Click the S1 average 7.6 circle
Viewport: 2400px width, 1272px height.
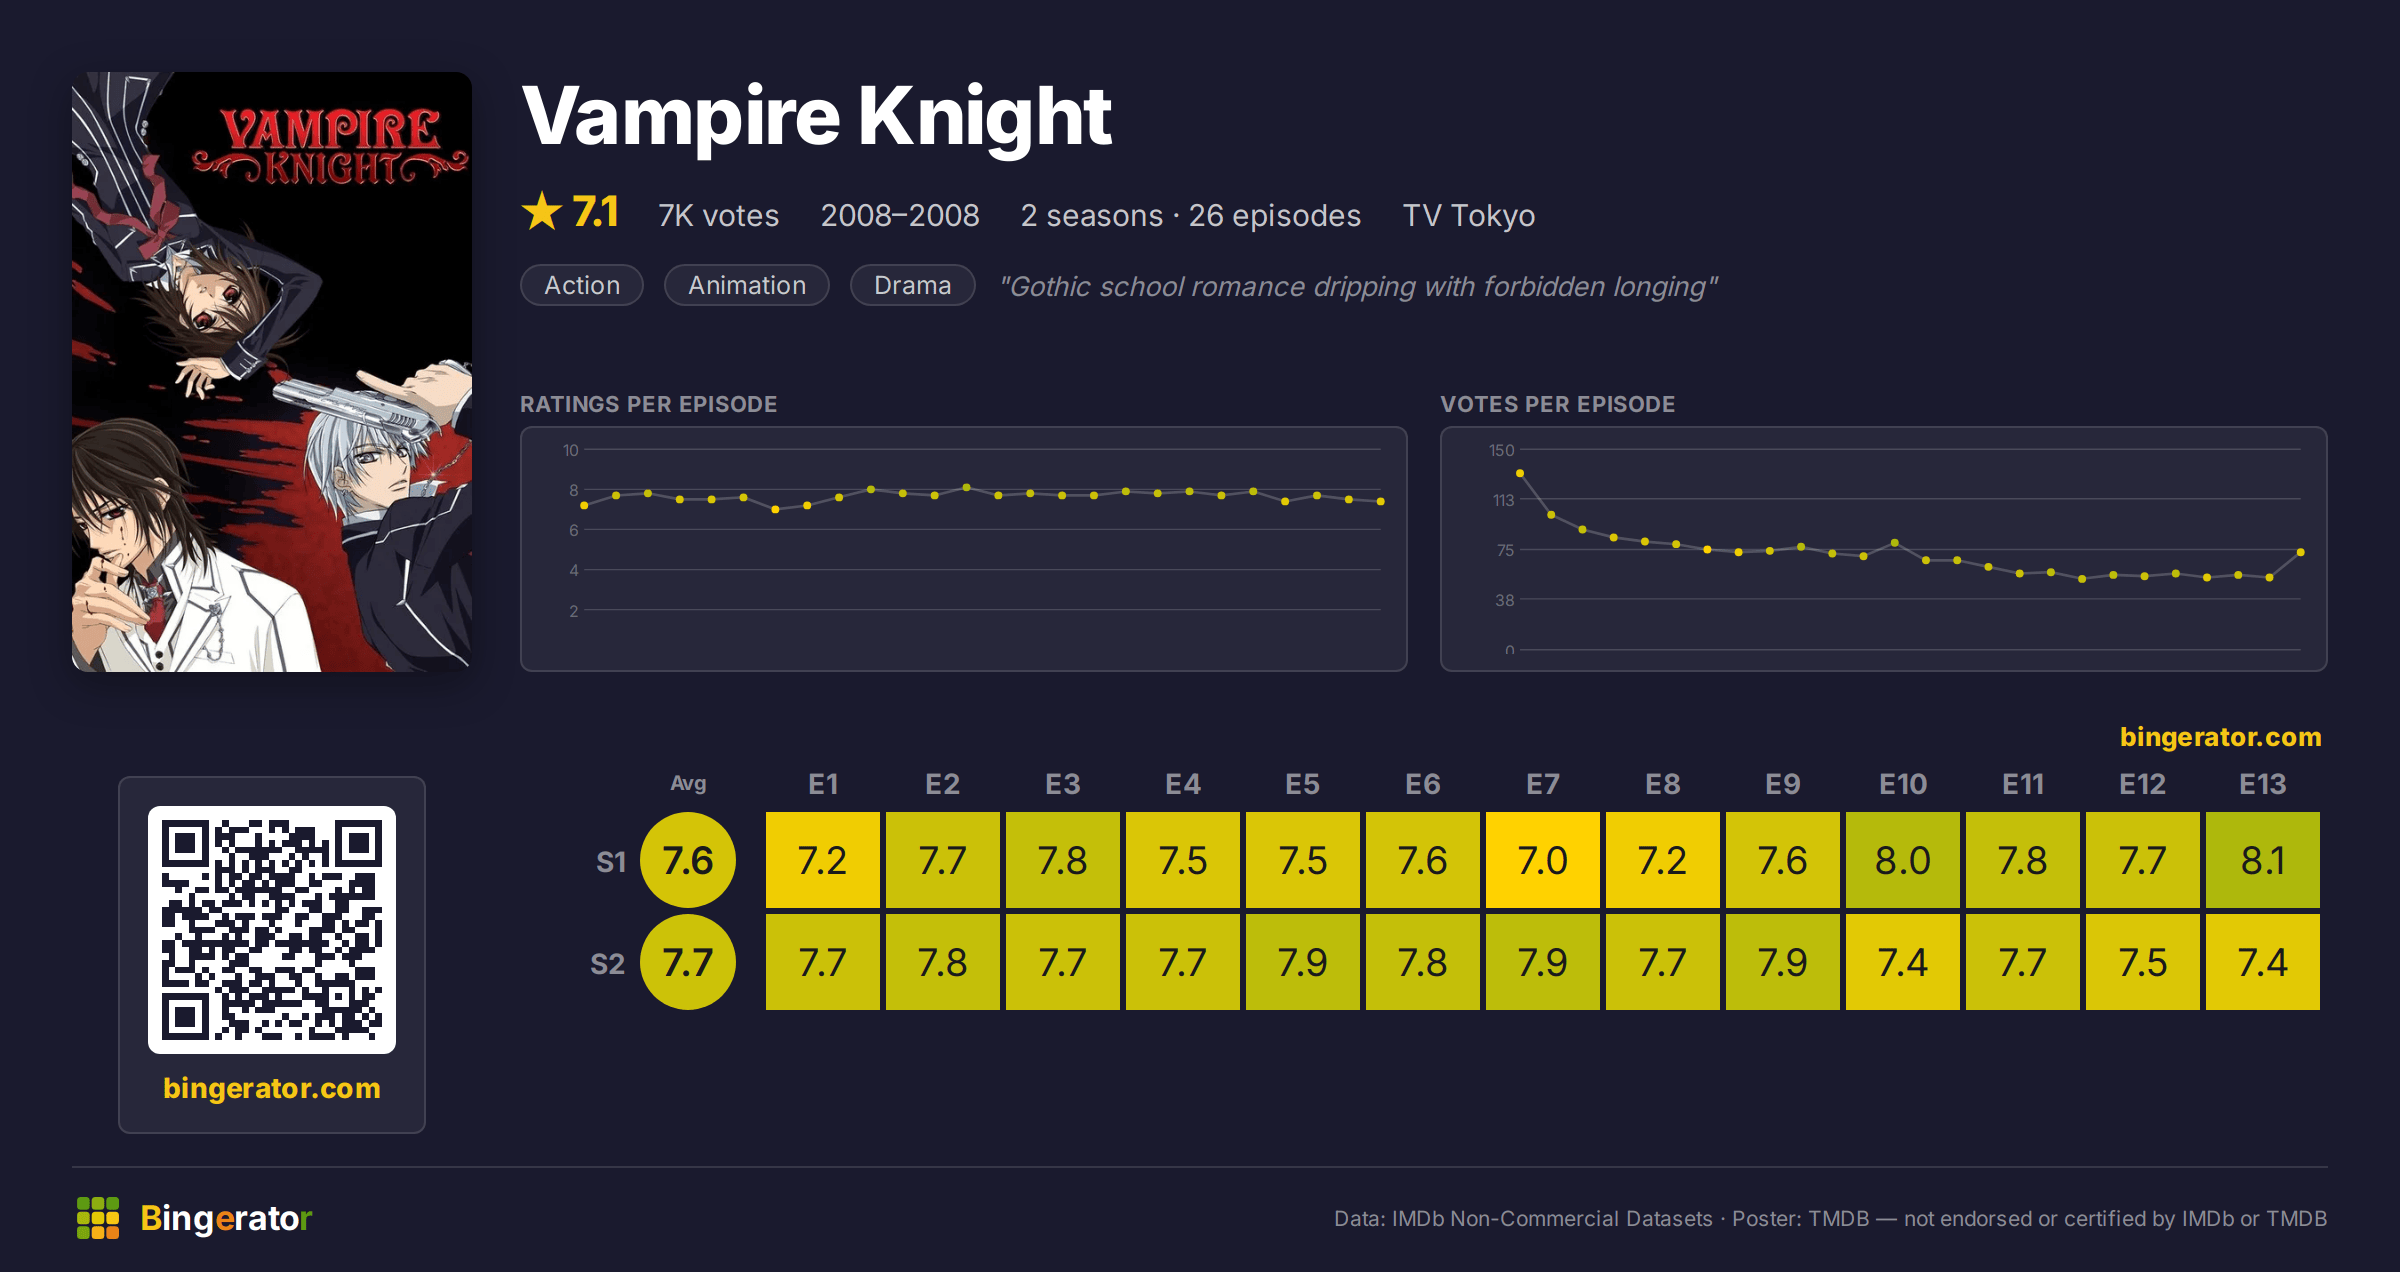688,860
